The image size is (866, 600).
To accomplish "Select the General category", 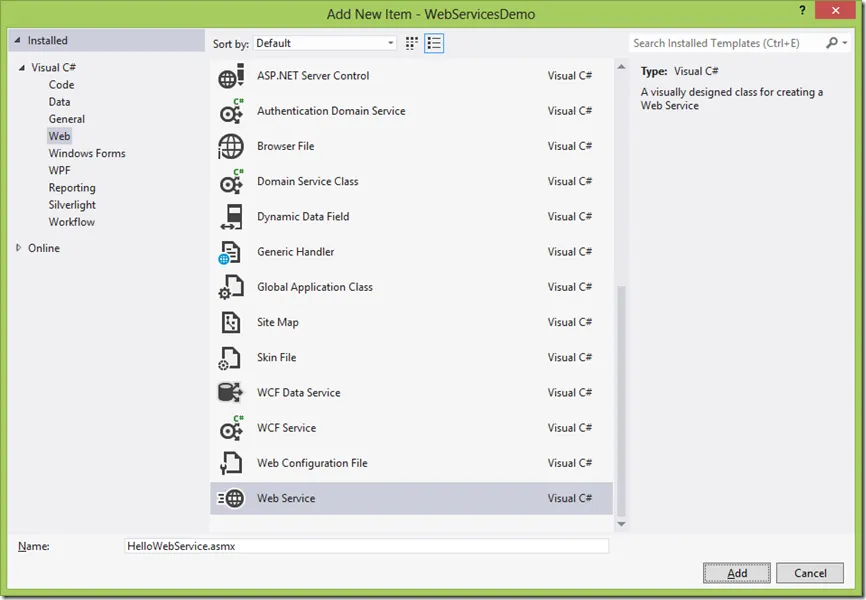I will pyautogui.click(x=66, y=119).
